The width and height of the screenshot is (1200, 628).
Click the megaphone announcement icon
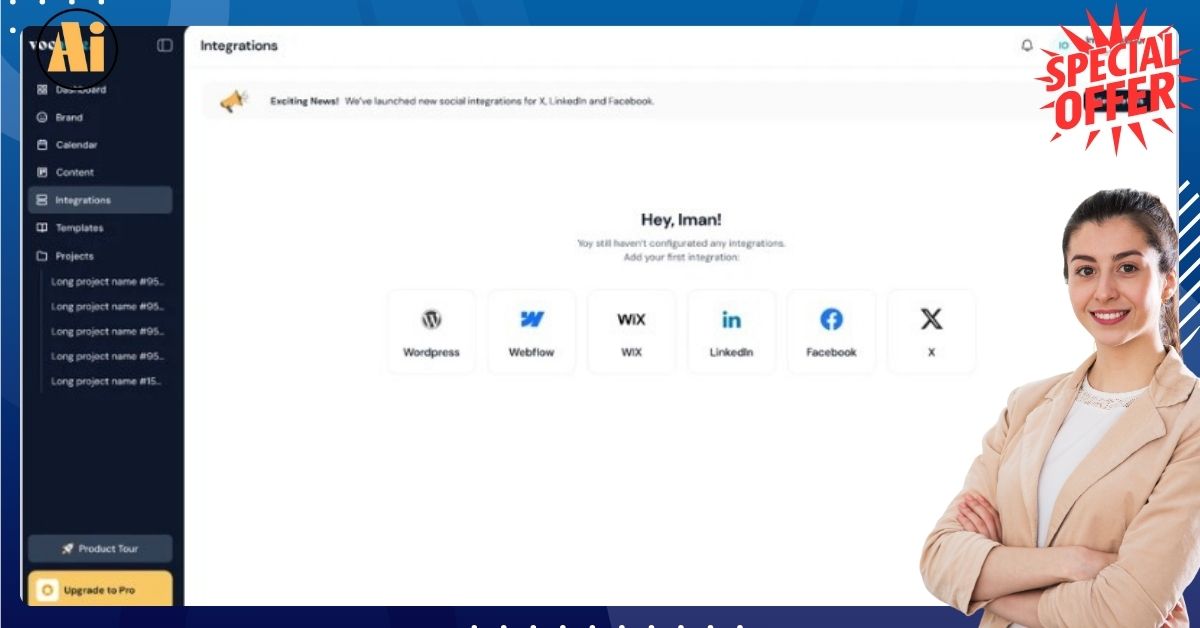click(234, 101)
